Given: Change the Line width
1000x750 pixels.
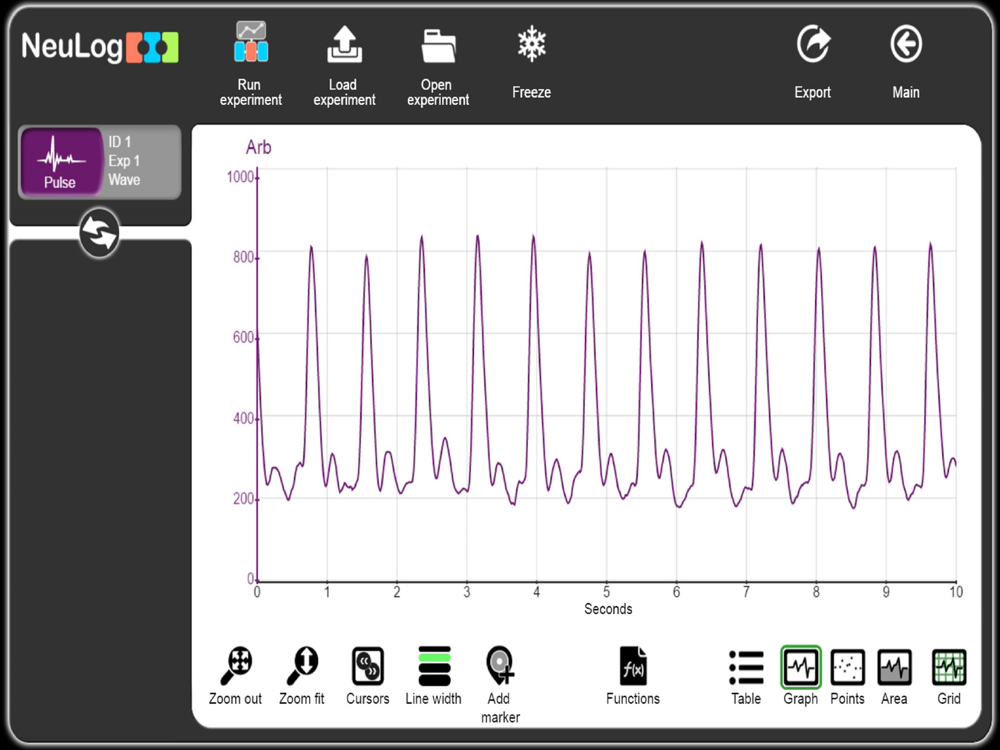Looking at the screenshot, I should click(x=434, y=666).
